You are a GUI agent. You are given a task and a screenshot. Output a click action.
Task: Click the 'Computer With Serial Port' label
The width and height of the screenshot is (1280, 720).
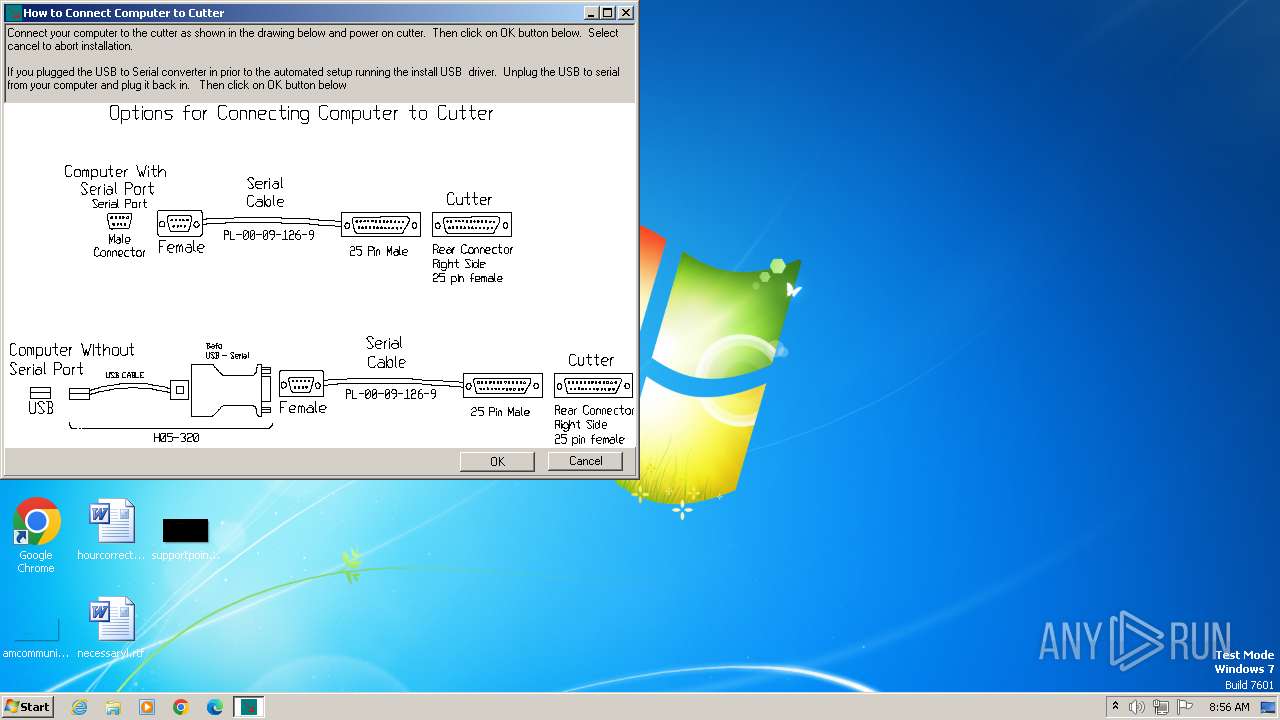tap(116, 180)
